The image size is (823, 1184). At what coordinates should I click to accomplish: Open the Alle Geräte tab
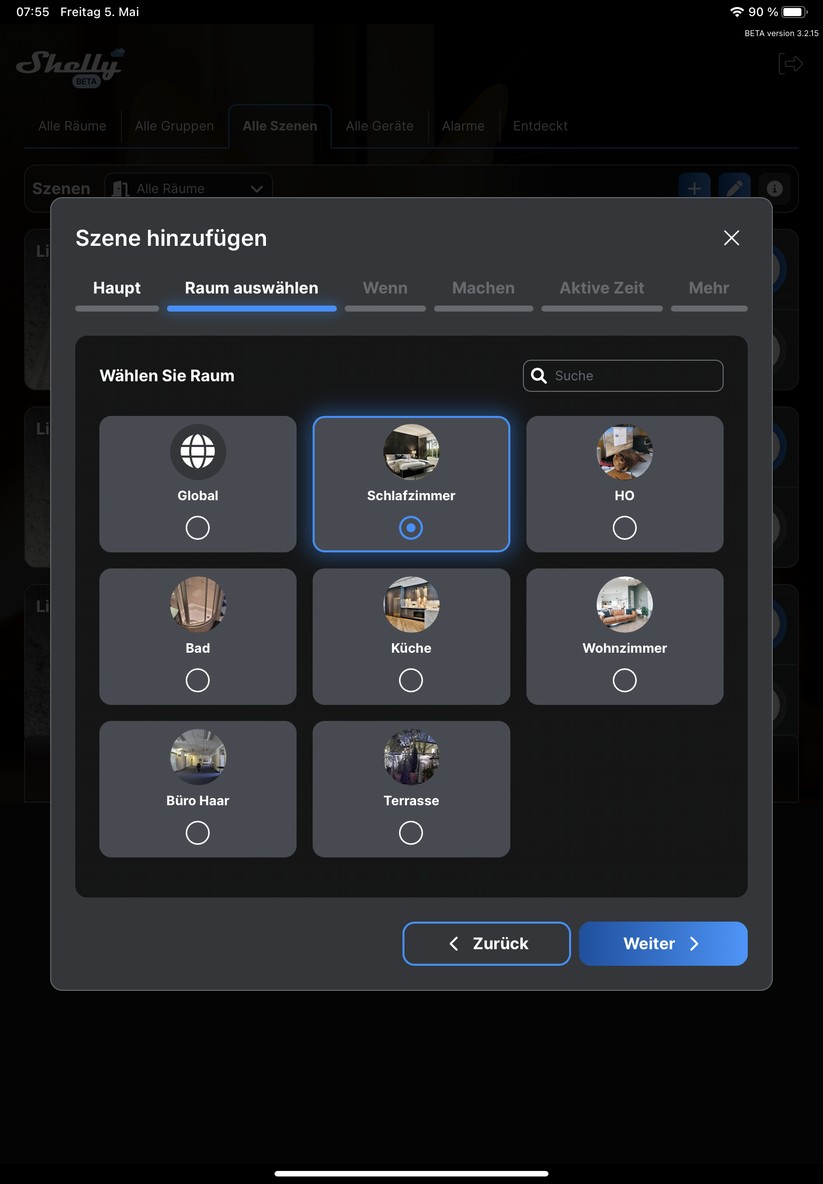(x=379, y=126)
